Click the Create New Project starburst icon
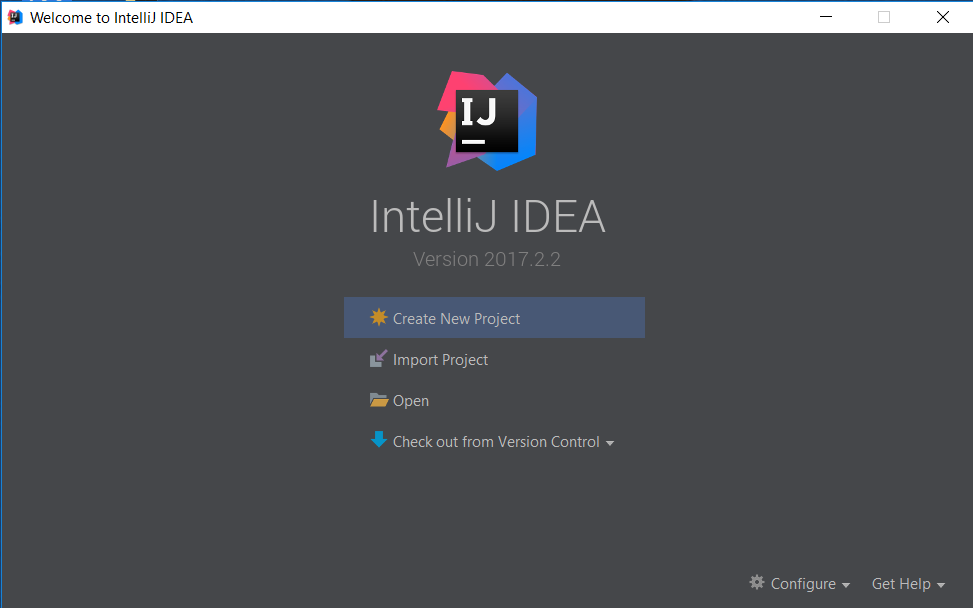Screen dimensions: 973x608 378,317
